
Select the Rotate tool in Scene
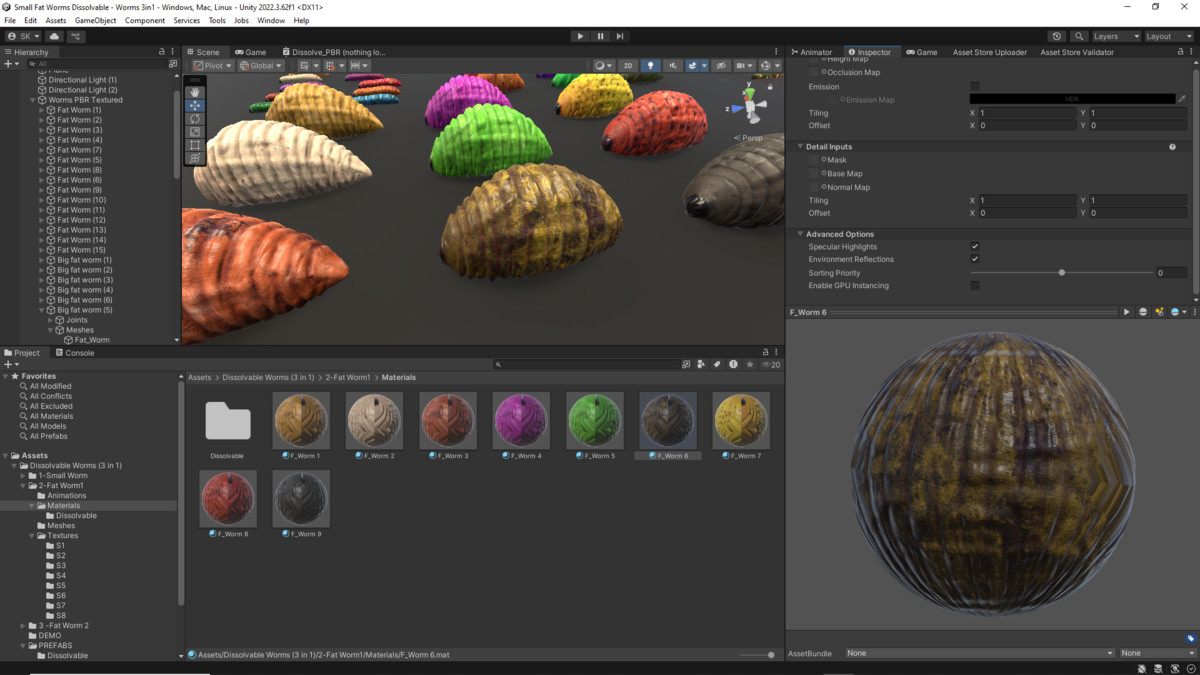195,119
